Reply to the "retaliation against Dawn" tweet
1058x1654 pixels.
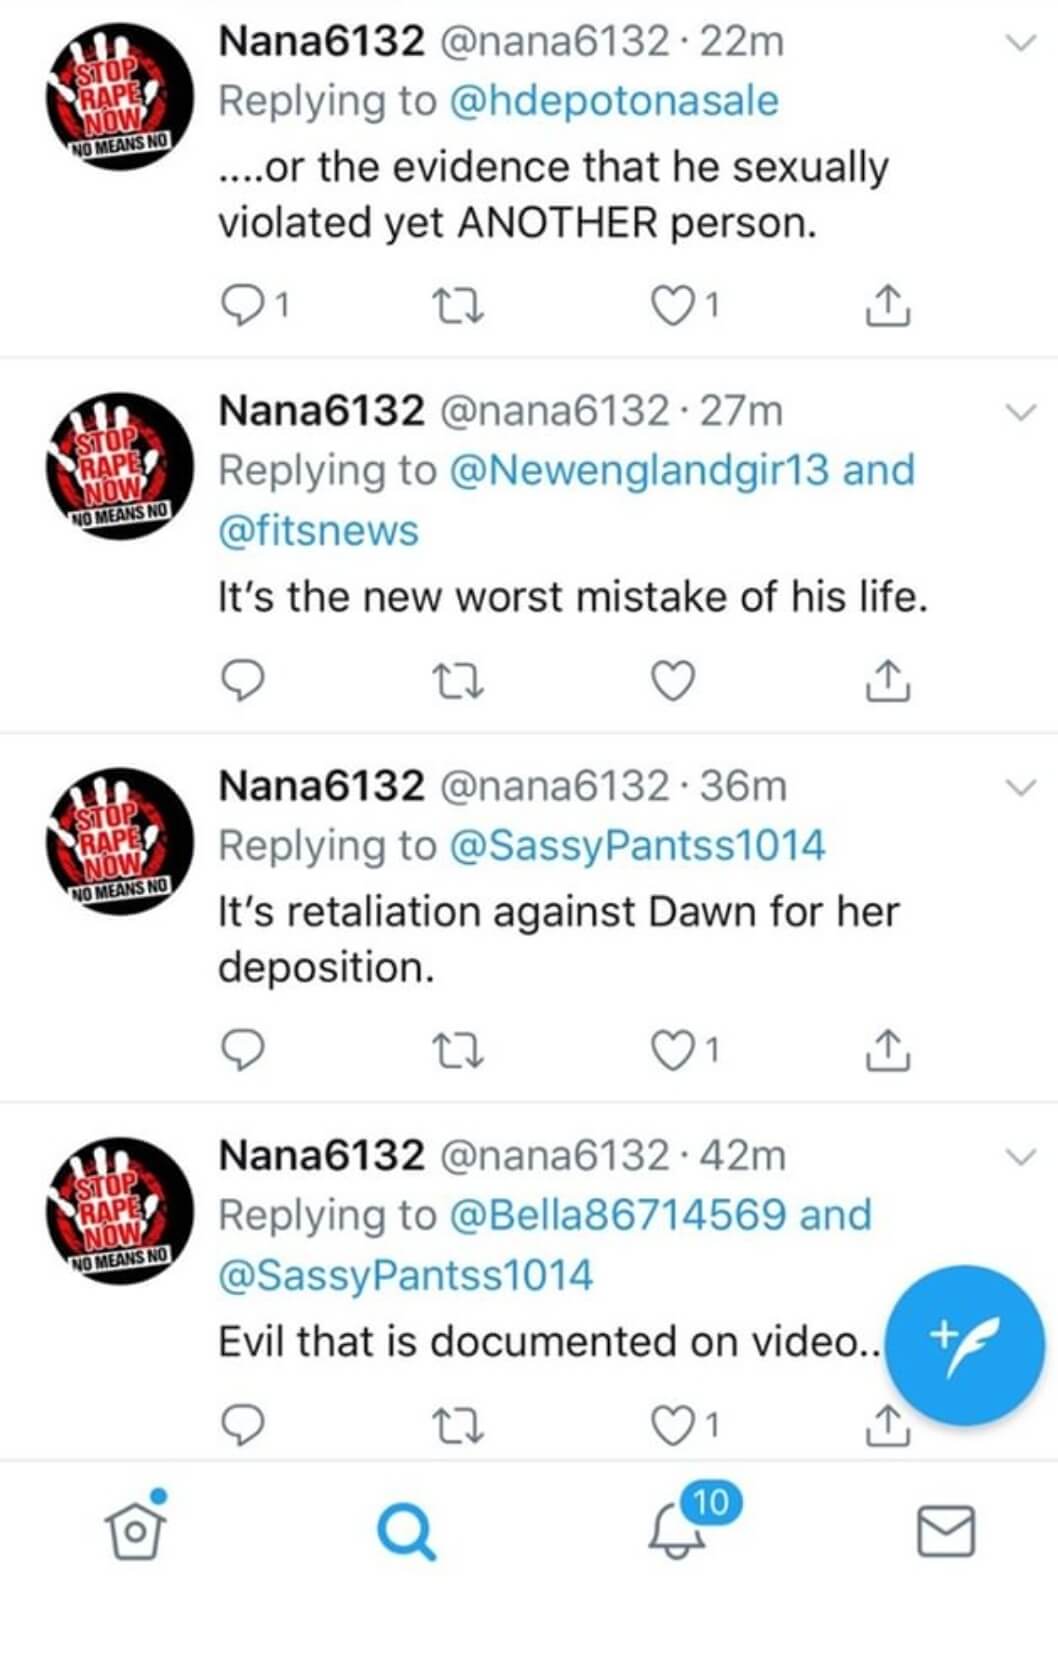pyautogui.click(x=242, y=1051)
